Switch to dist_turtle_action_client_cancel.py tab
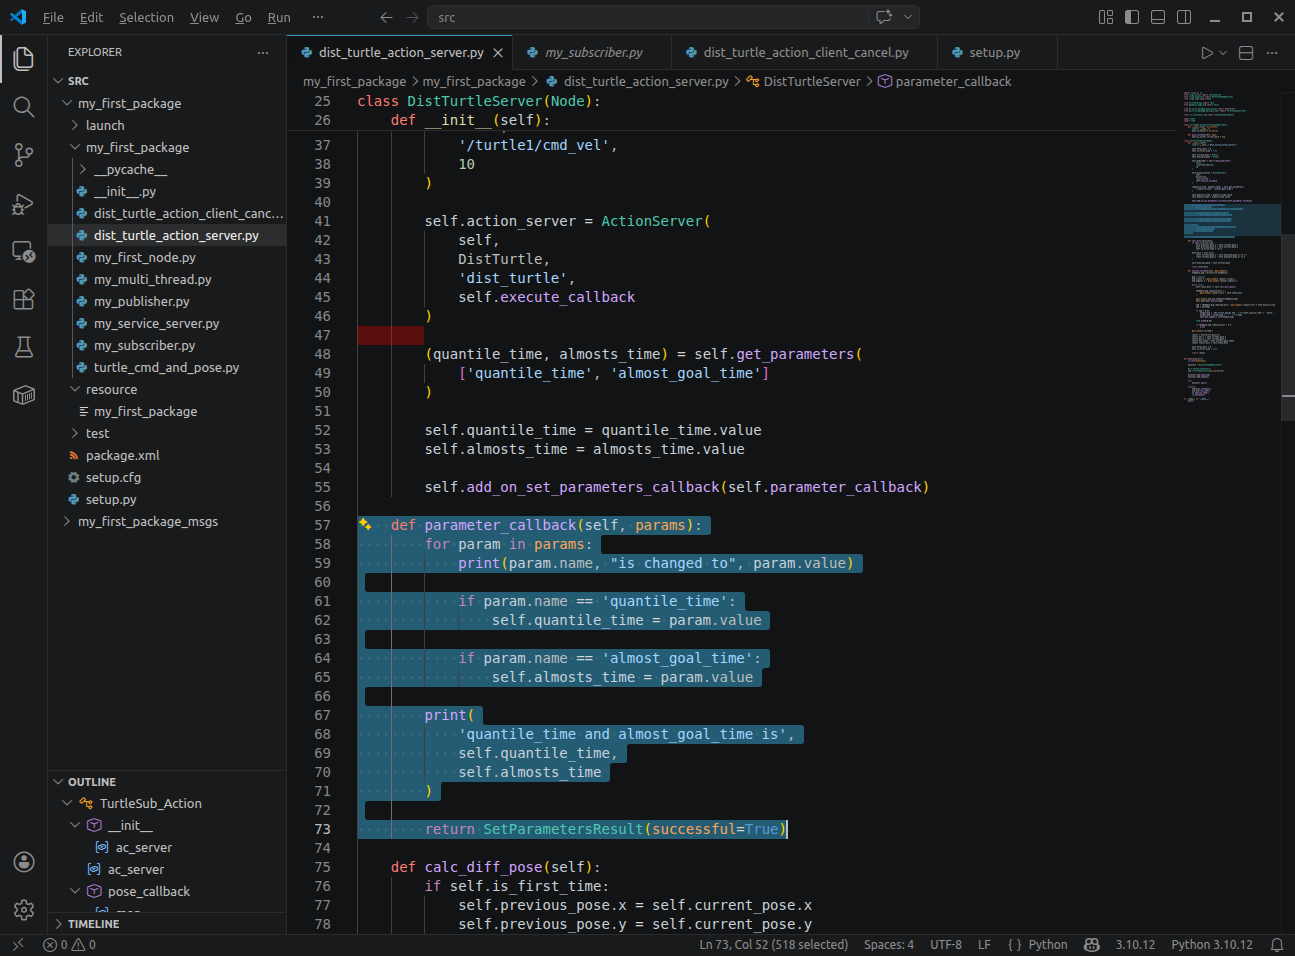 click(x=805, y=53)
